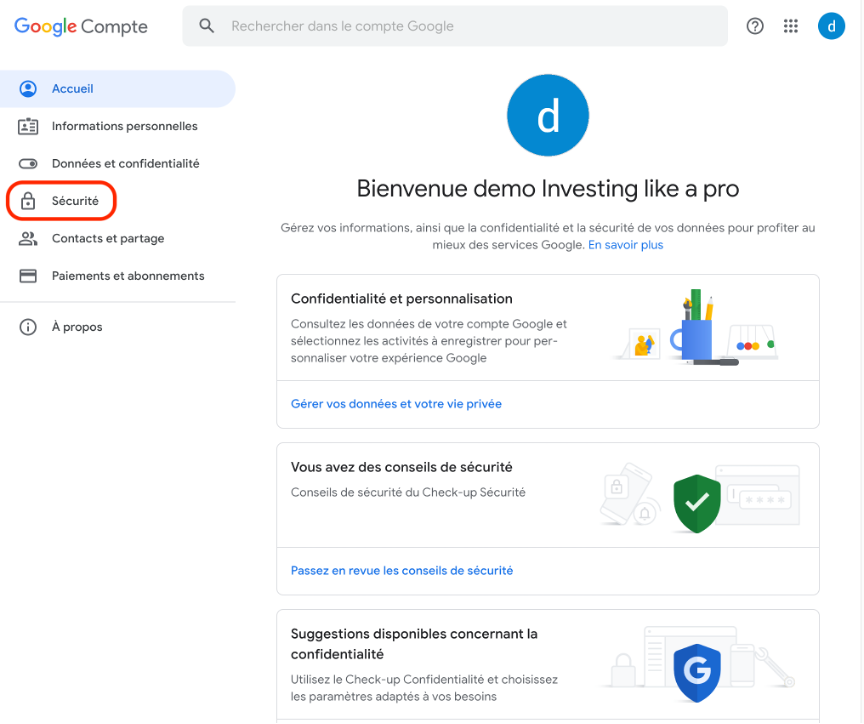Click the padlock icon beside Sécurité
864x724 pixels.
[28, 201]
